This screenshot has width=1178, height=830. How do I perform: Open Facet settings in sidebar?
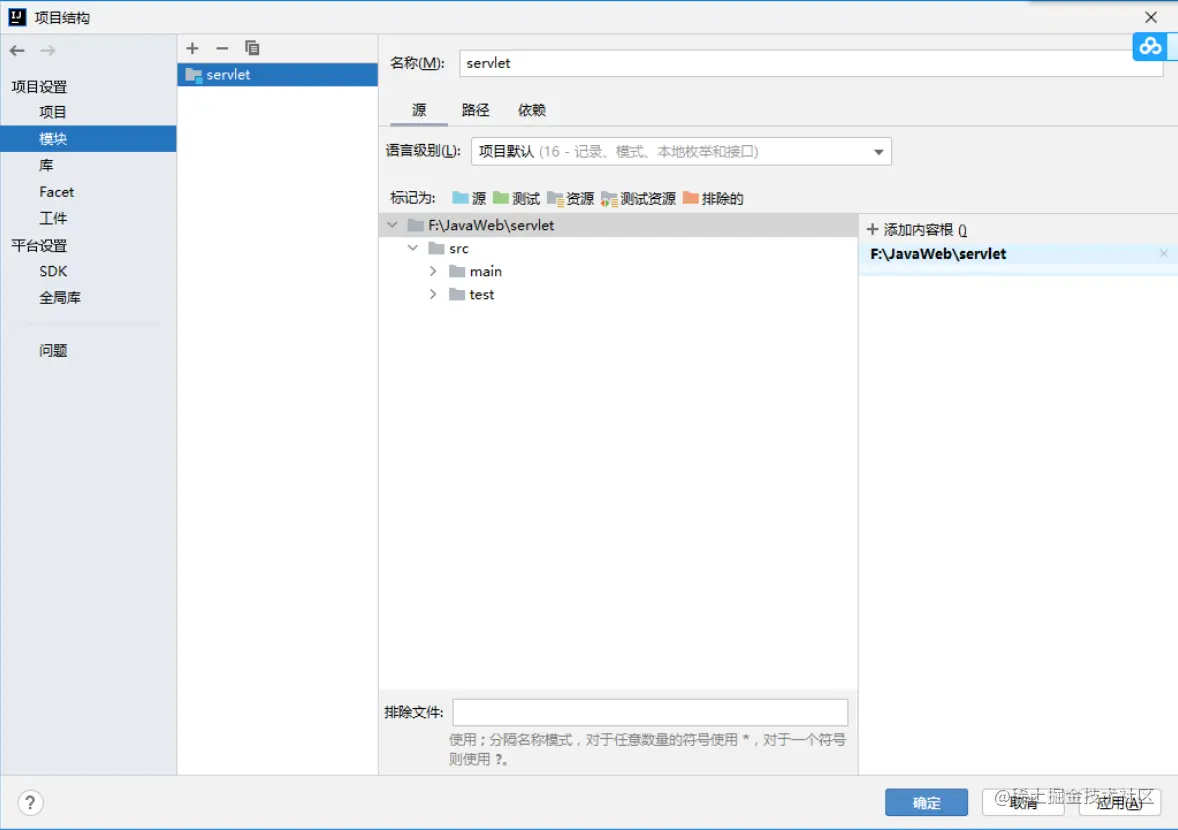pos(56,192)
